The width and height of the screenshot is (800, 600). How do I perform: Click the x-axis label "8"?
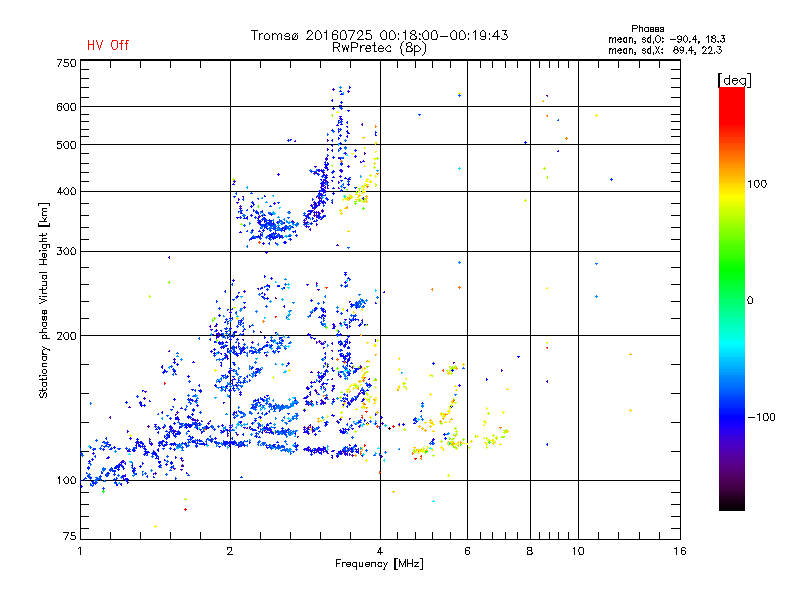[x=530, y=551]
